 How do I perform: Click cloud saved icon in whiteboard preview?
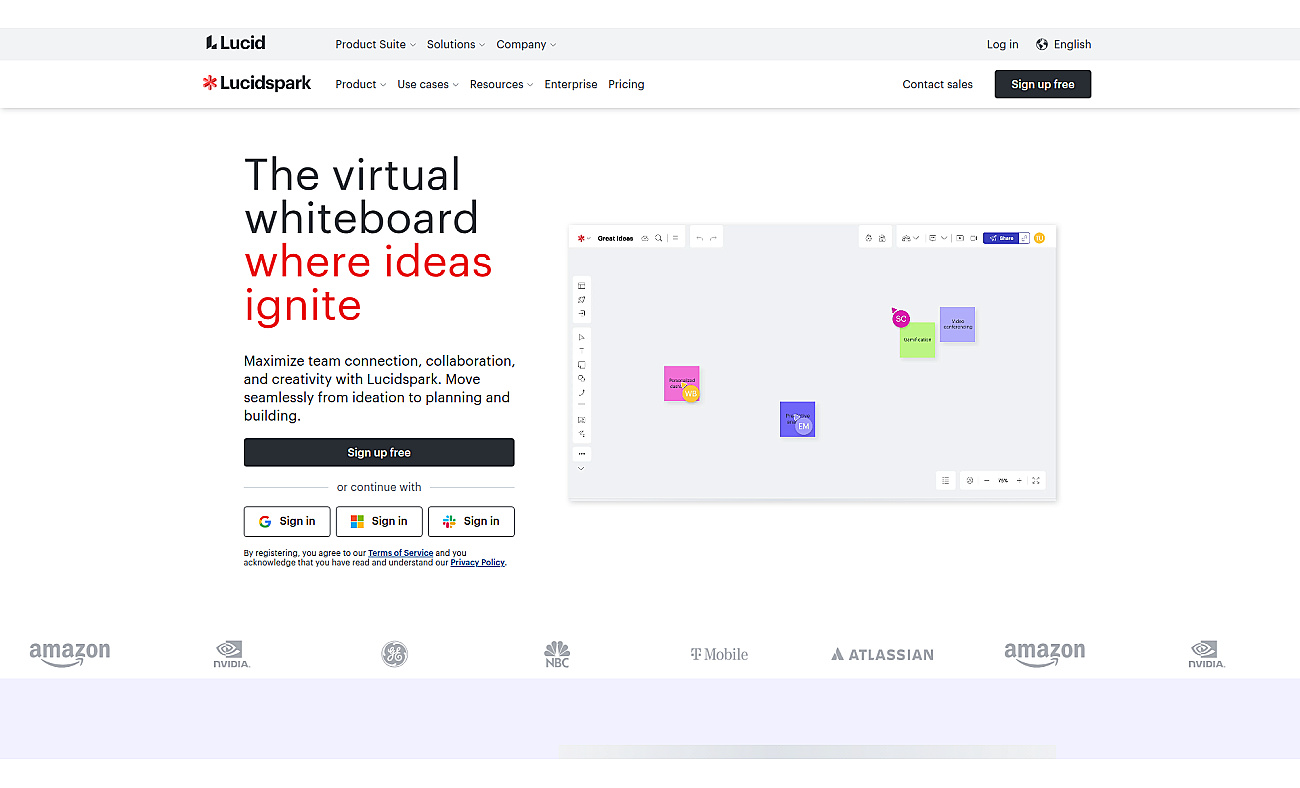(645, 238)
